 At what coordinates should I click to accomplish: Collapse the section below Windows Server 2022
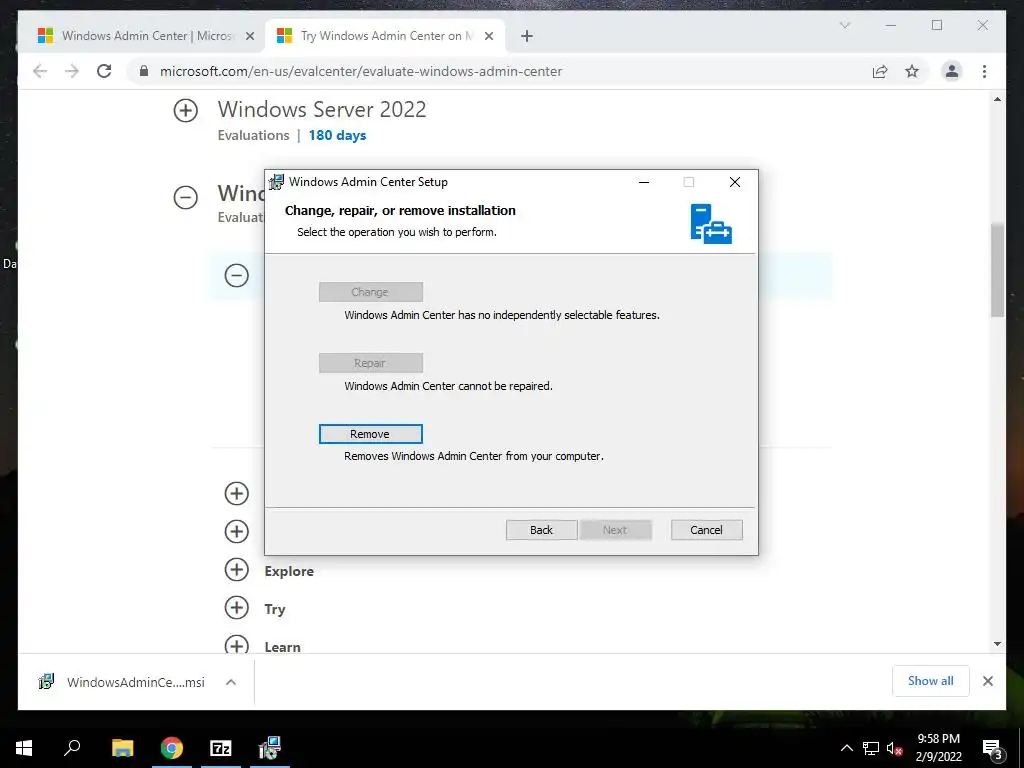pos(185,197)
